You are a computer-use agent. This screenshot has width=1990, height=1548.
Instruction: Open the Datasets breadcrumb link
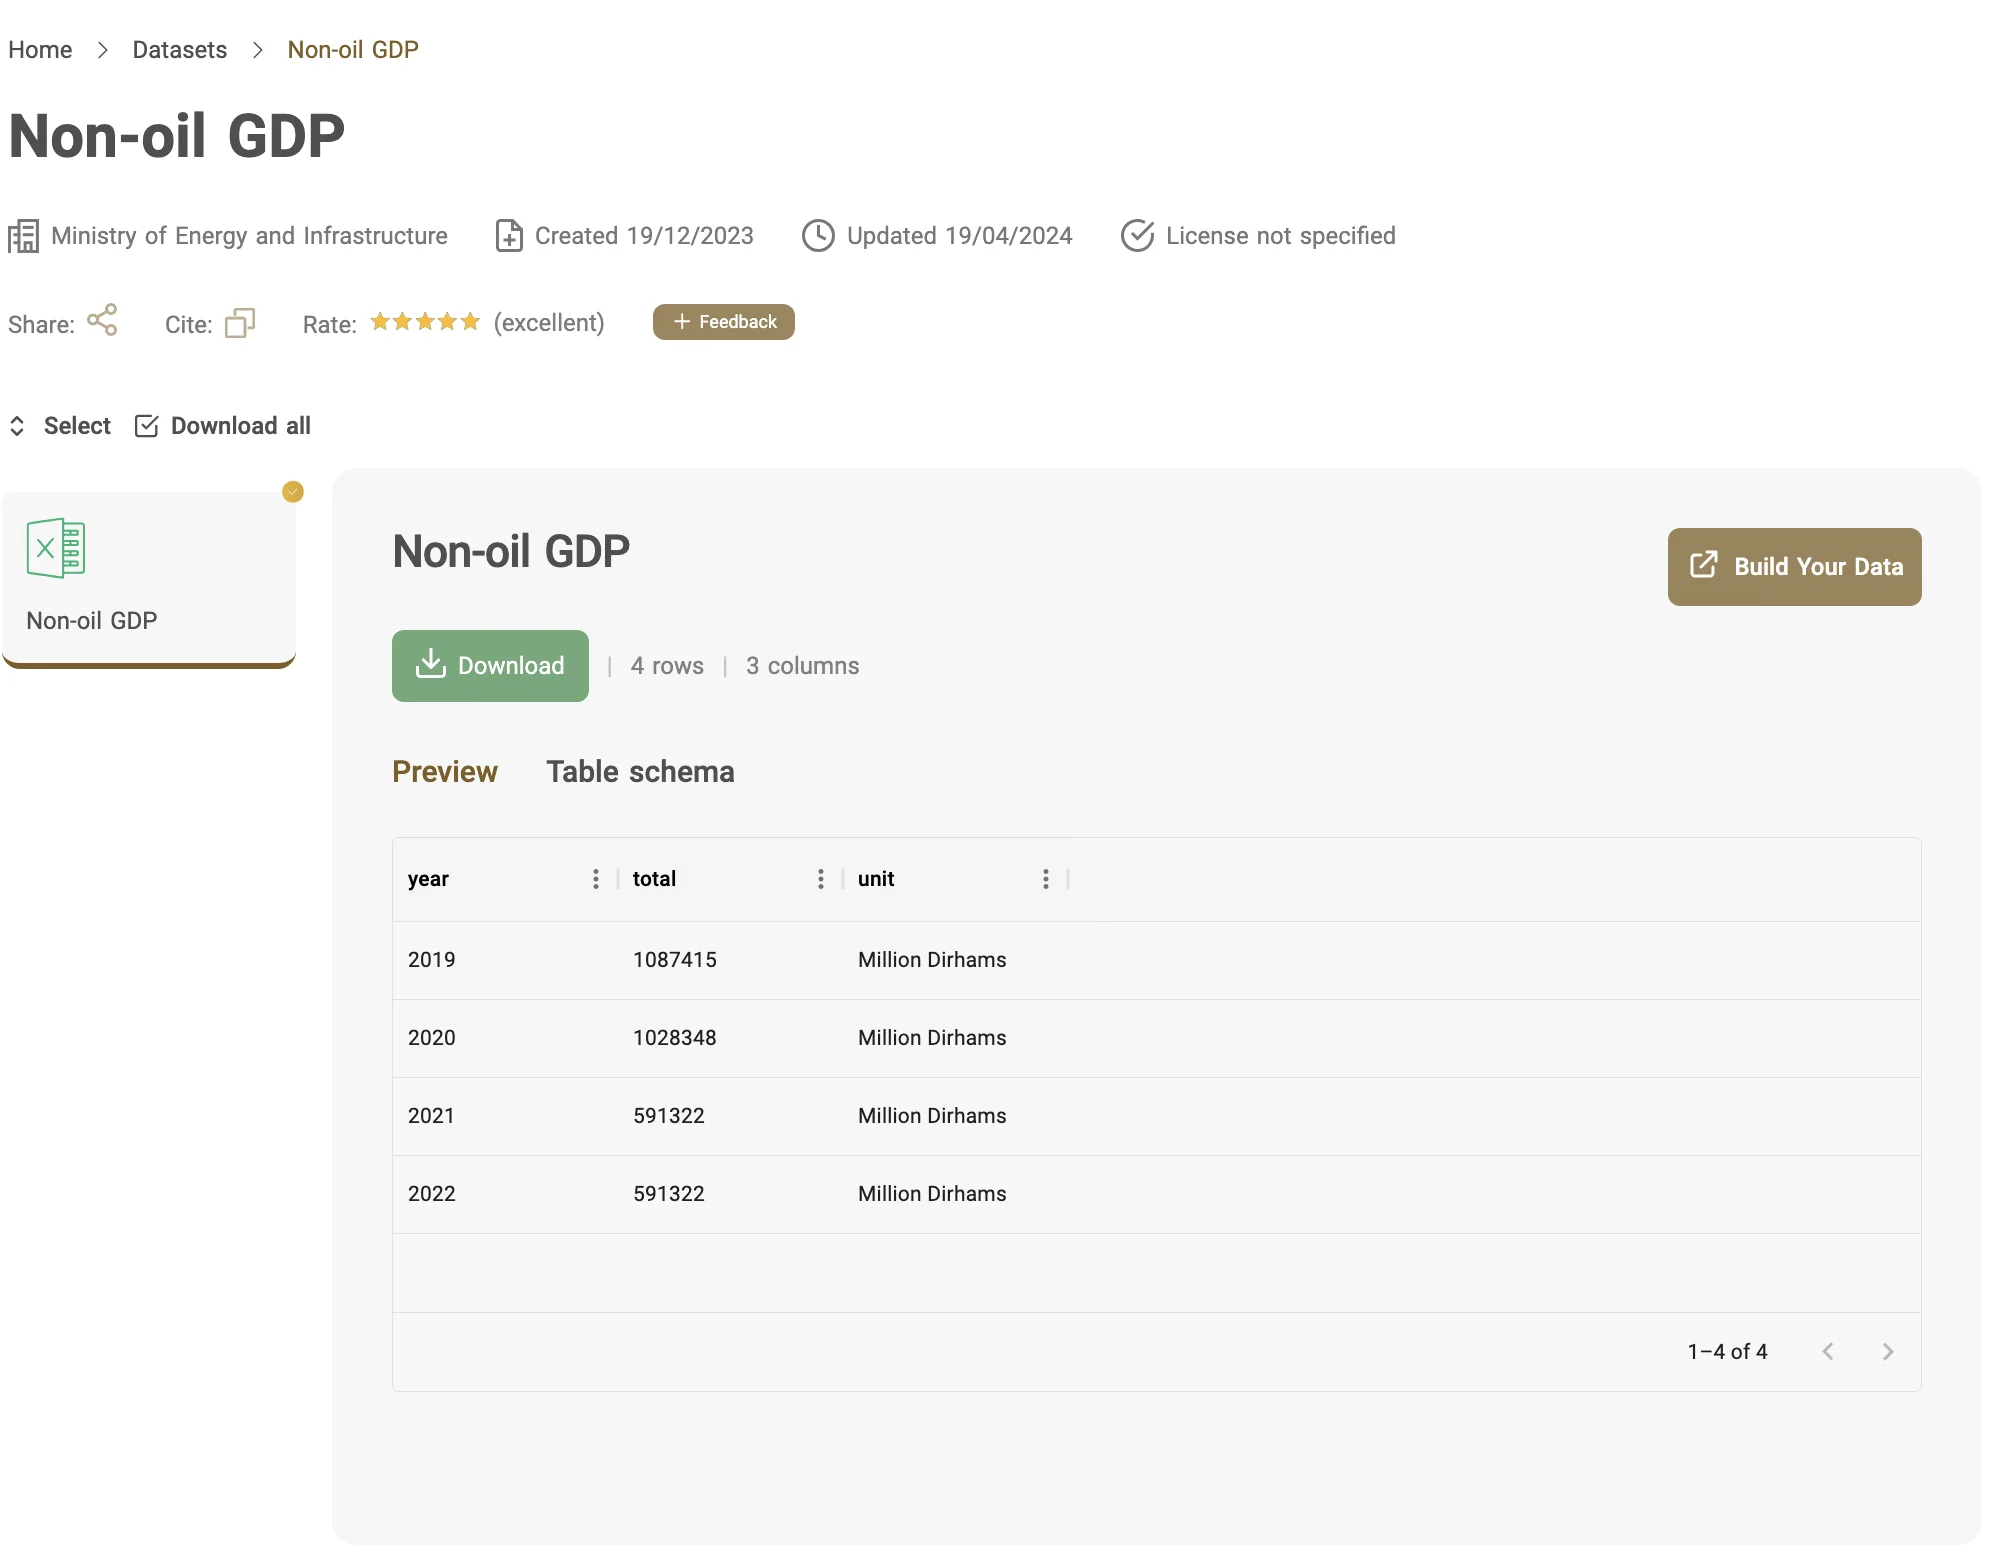coord(180,50)
